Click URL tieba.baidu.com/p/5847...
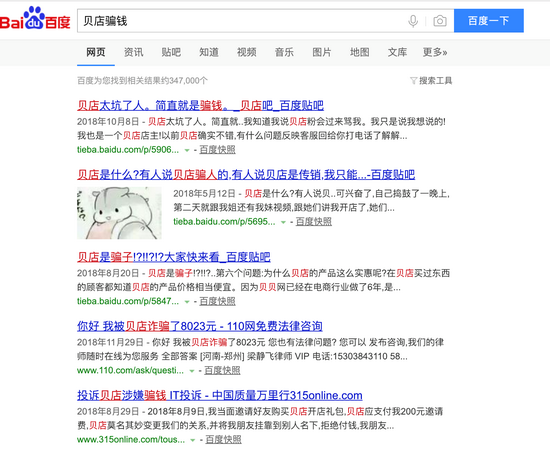This screenshot has height=454, width=550. point(128,301)
